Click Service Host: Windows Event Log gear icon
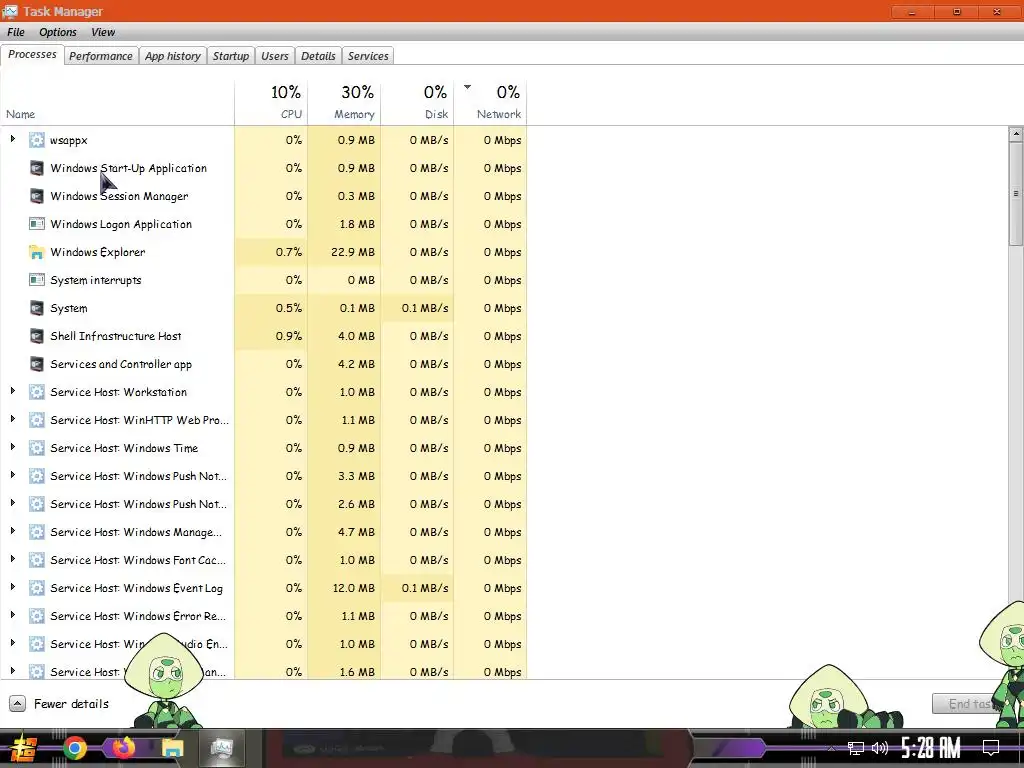Image resolution: width=1024 pixels, height=768 pixels. [37, 588]
